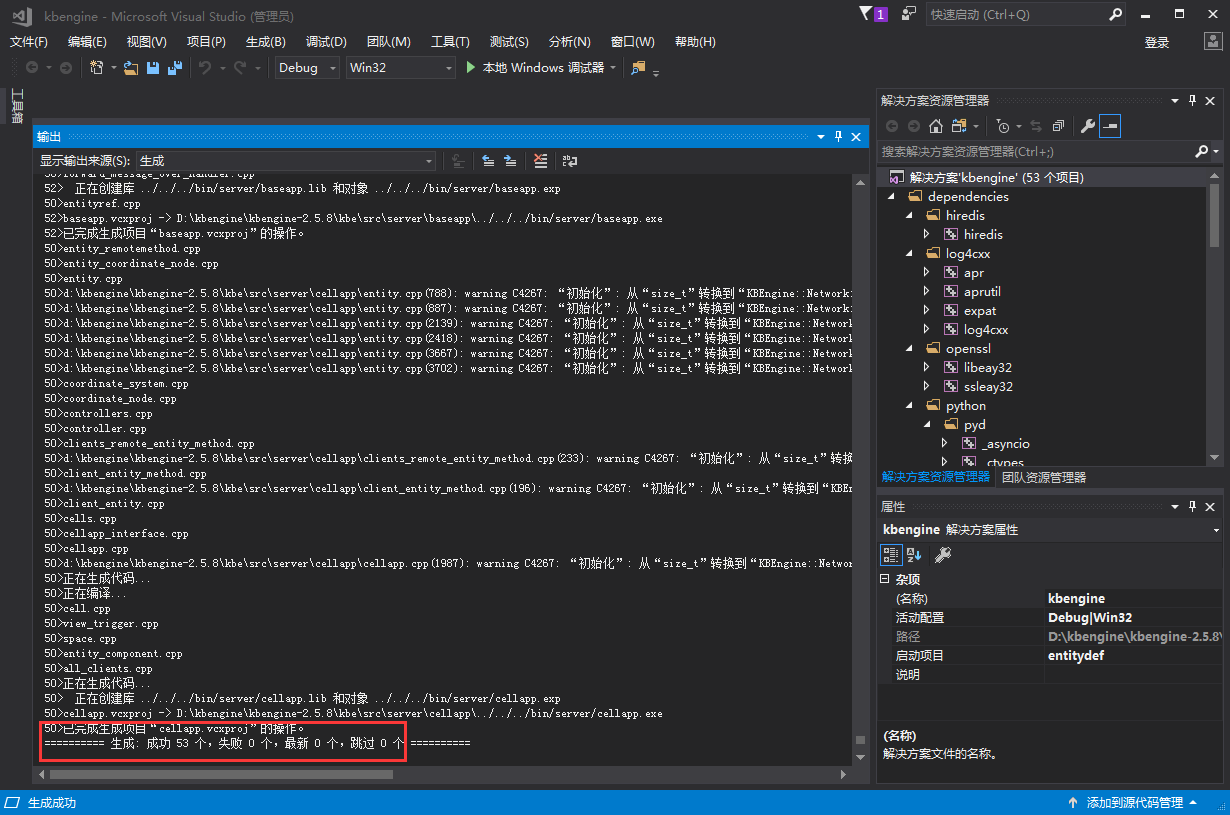Click the Solution Explorer search field
1230x815 pixels.
[x=1035, y=151]
